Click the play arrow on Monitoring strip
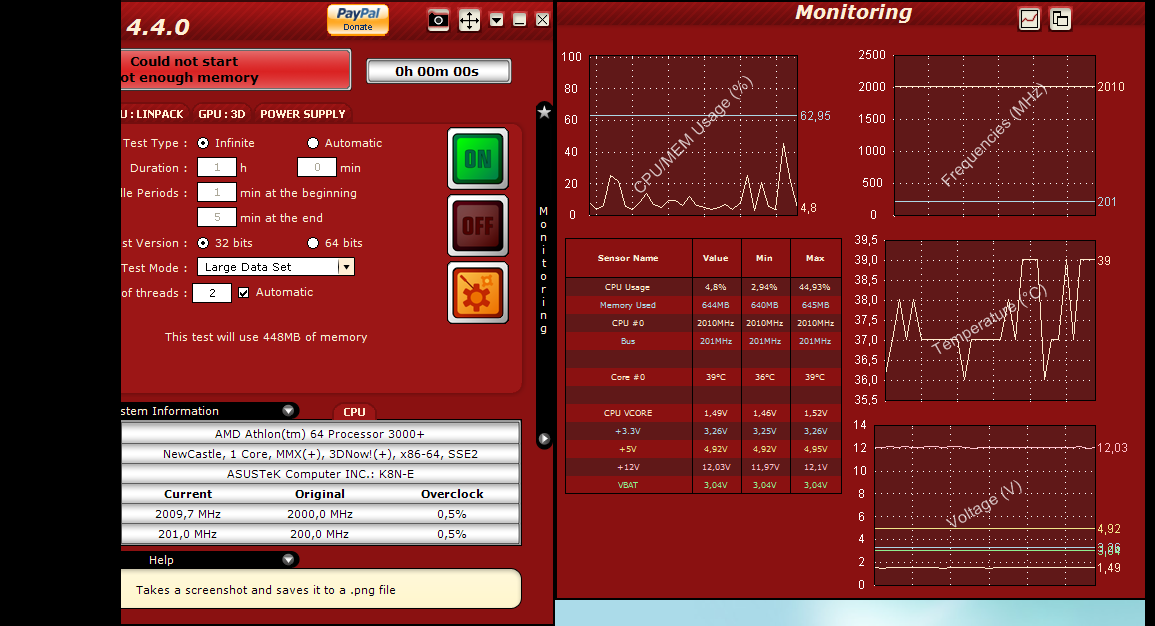Viewport: 1155px width, 626px height. click(544, 439)
